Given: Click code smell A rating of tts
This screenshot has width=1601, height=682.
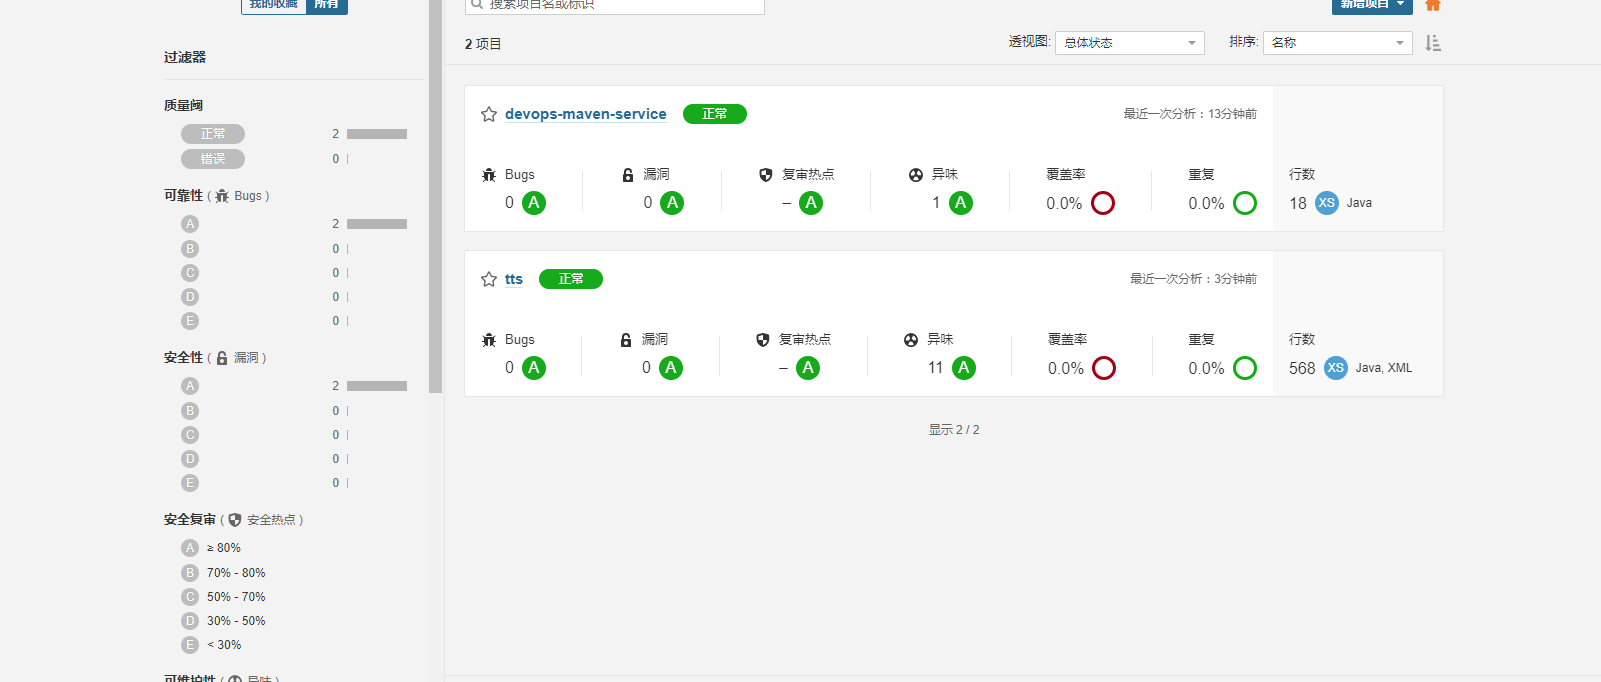Looking at the screenshot, I should [964, 368].
